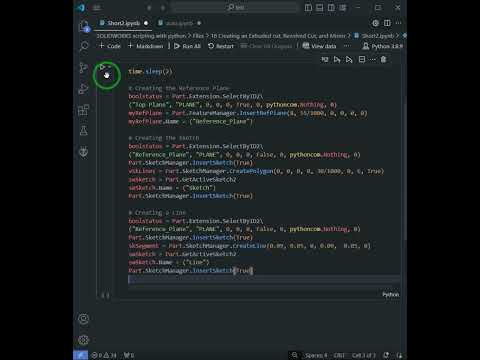
Task: Click the zoom magnifier in status bar
Action: click(295, 355)
